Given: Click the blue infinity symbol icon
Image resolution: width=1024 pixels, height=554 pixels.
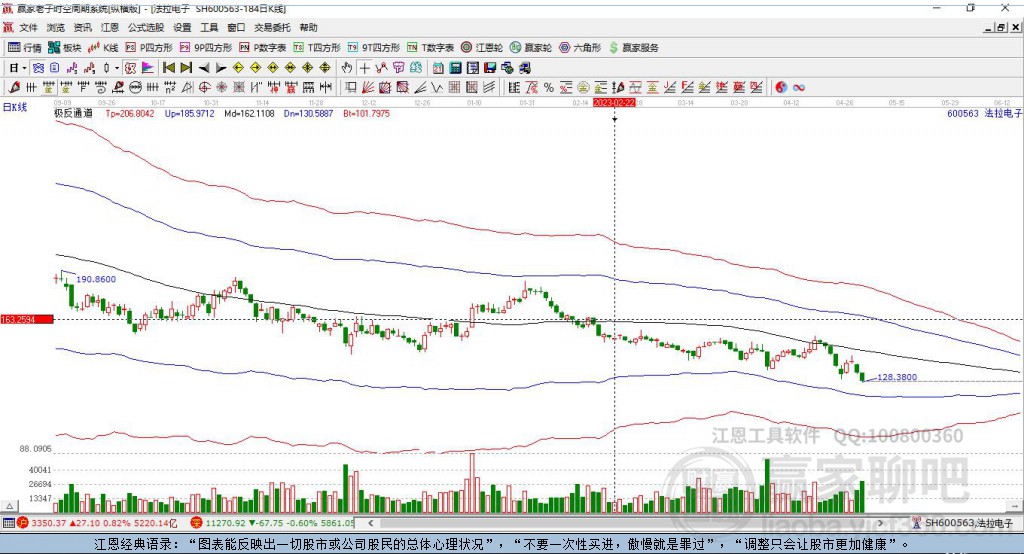Looking at the screenshot, I should tap(798, 87).
